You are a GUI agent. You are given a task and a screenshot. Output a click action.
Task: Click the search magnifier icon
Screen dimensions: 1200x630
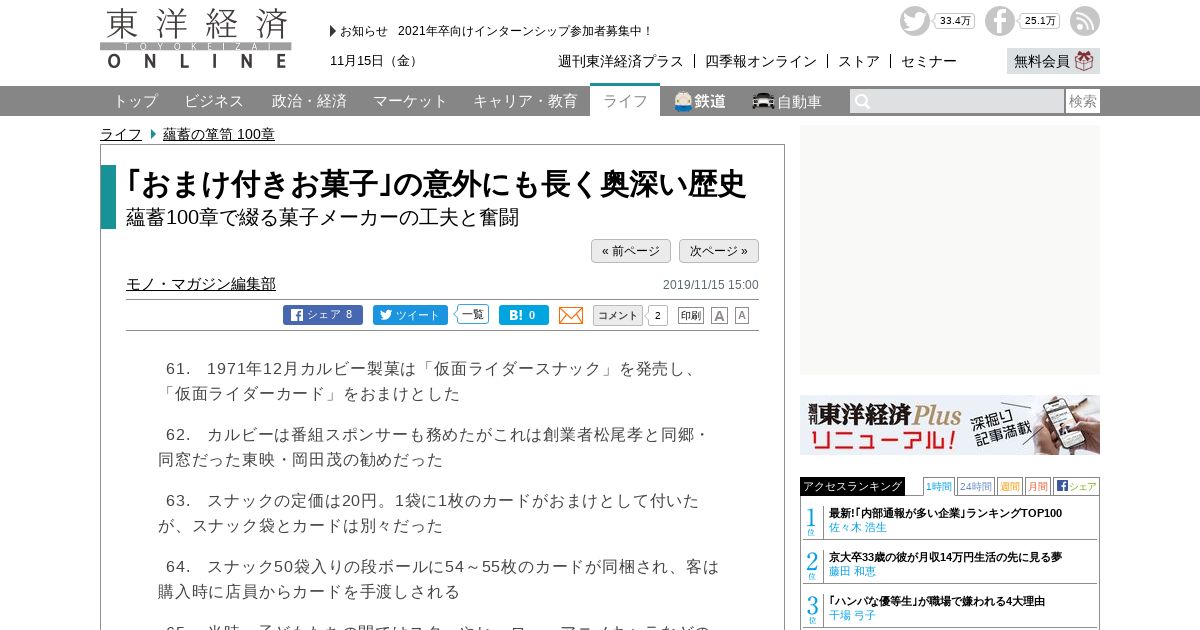click(862, 101)
